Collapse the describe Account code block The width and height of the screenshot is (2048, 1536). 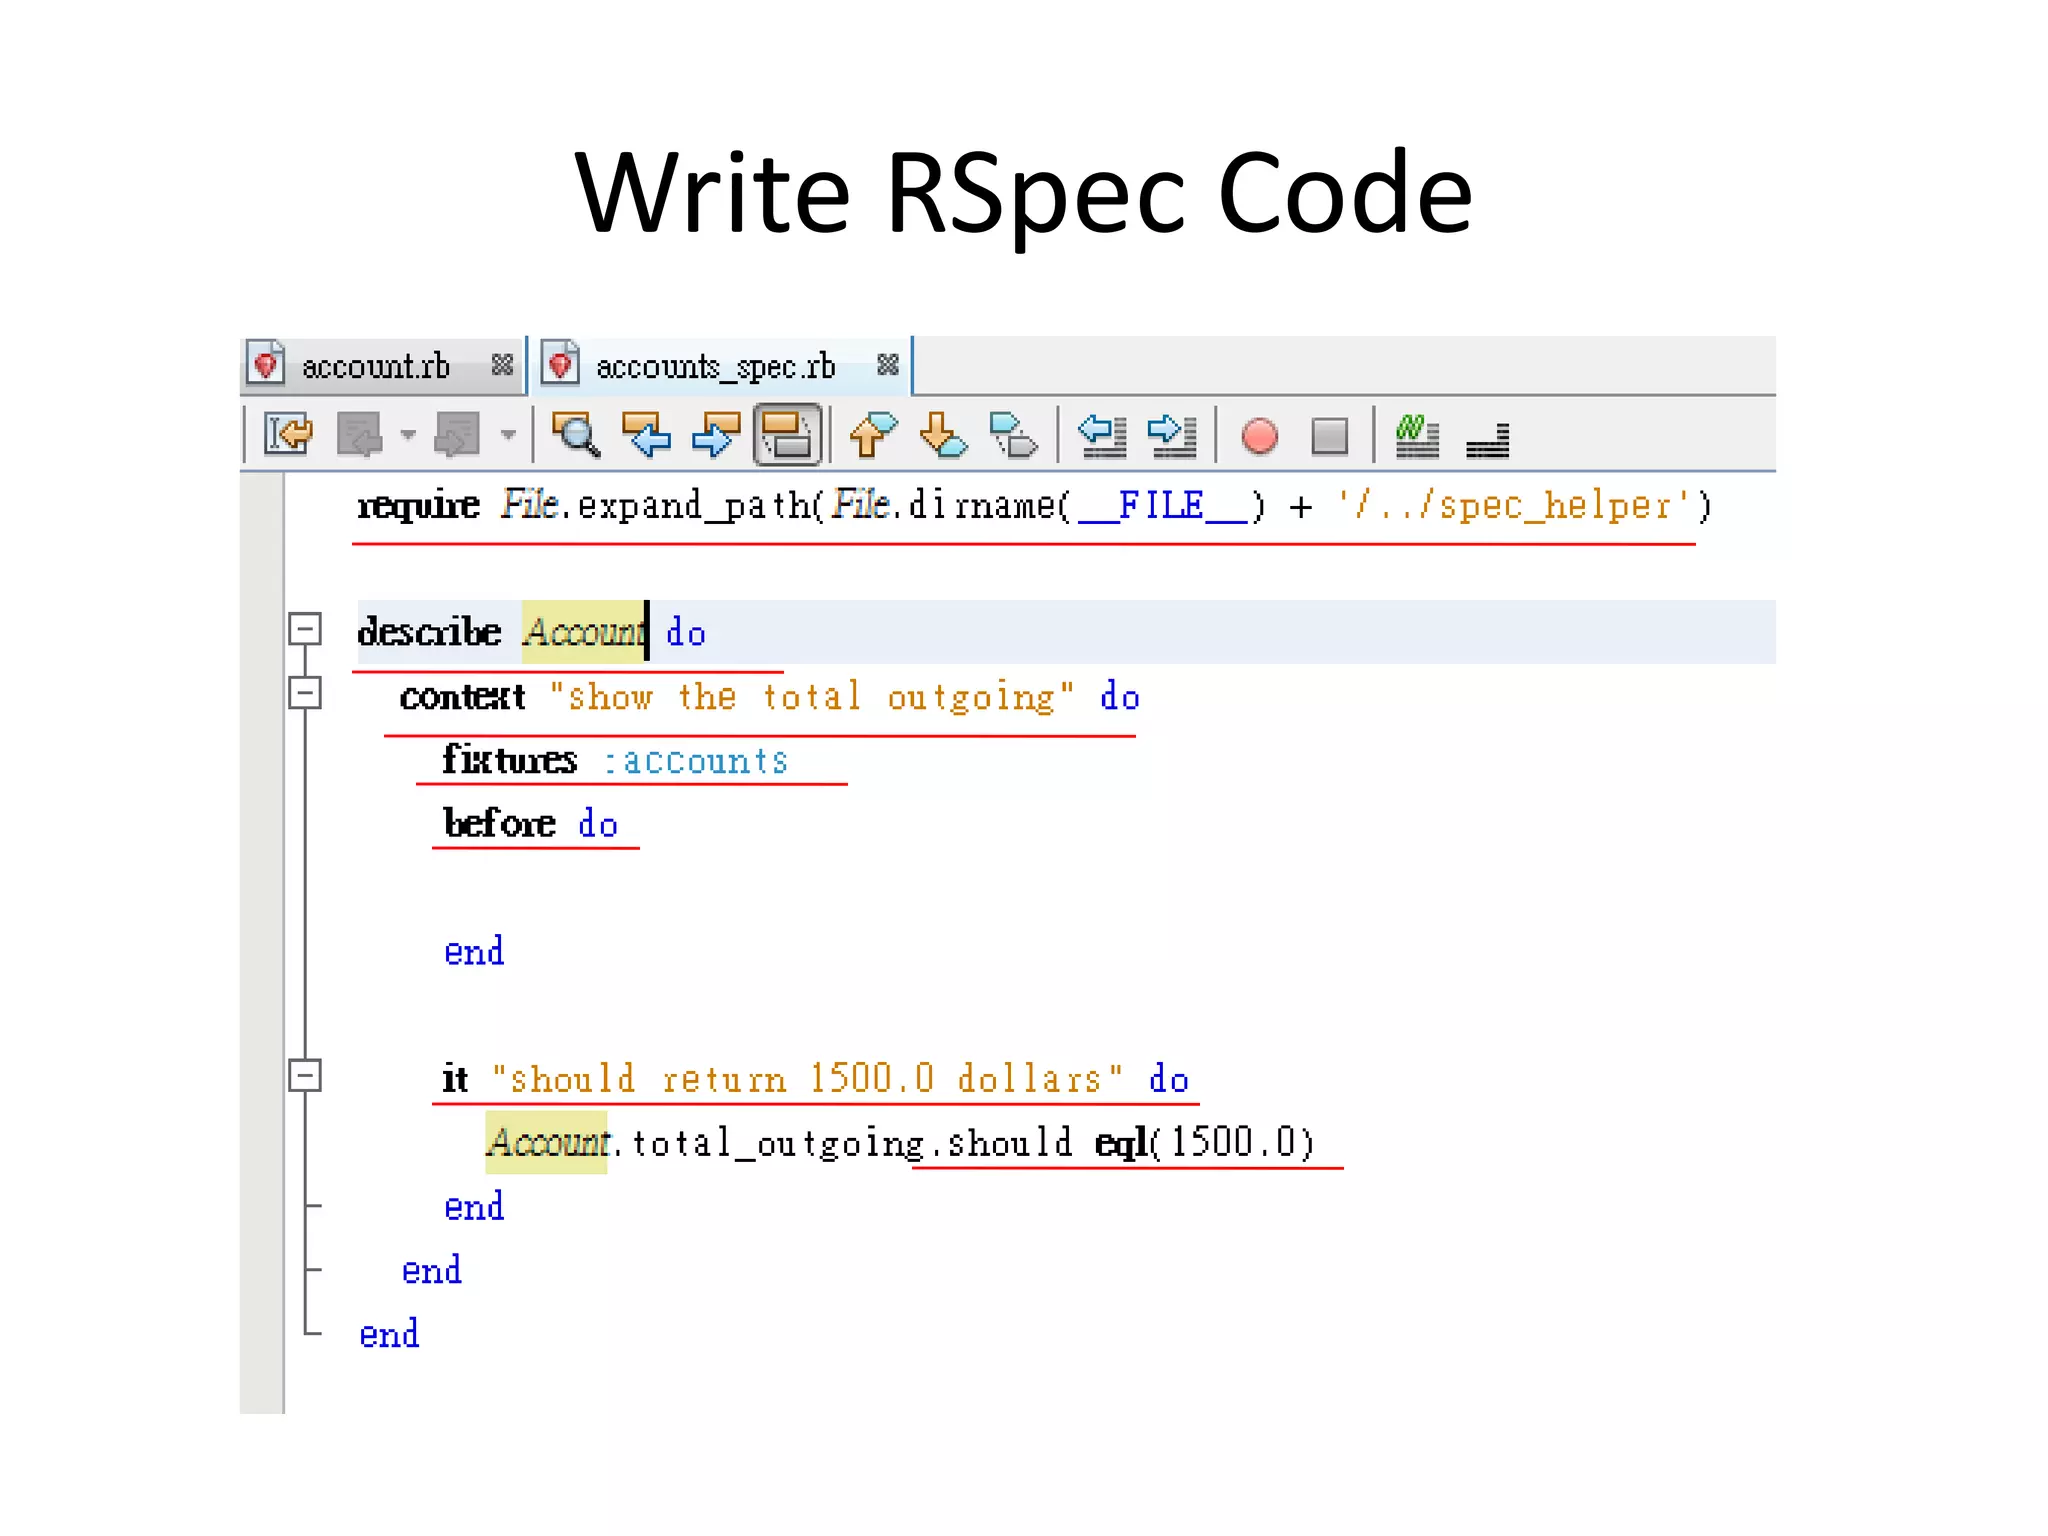(x=305, y=629)
